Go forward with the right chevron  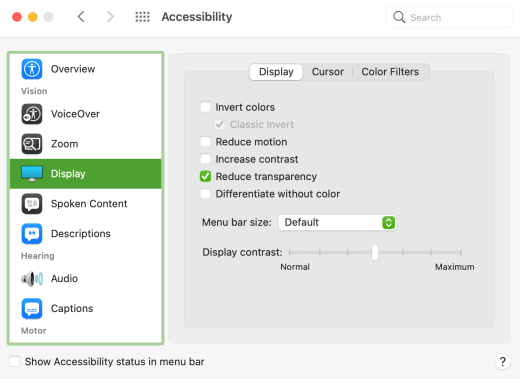[110, 16]
